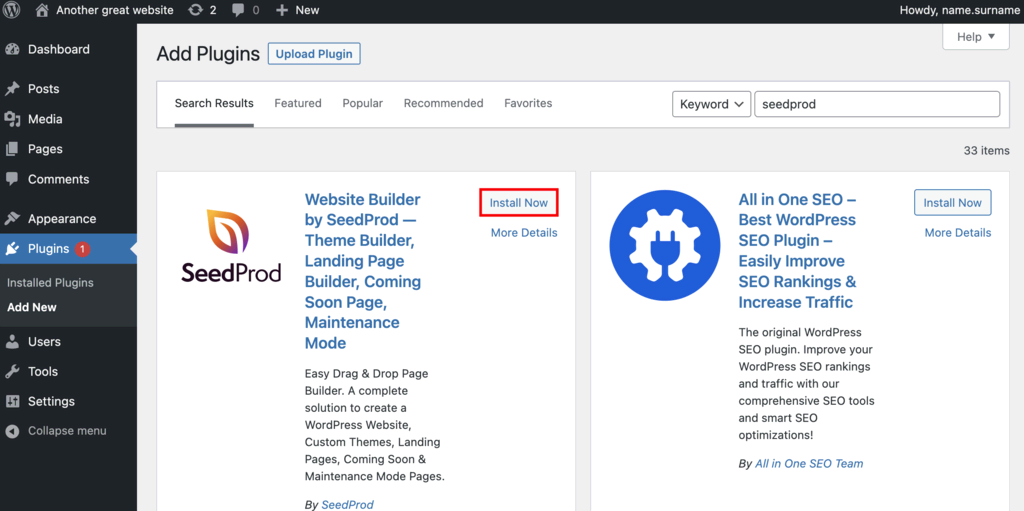
Task: Collapse the admin sidebar menu
Action: pos(66,431)
